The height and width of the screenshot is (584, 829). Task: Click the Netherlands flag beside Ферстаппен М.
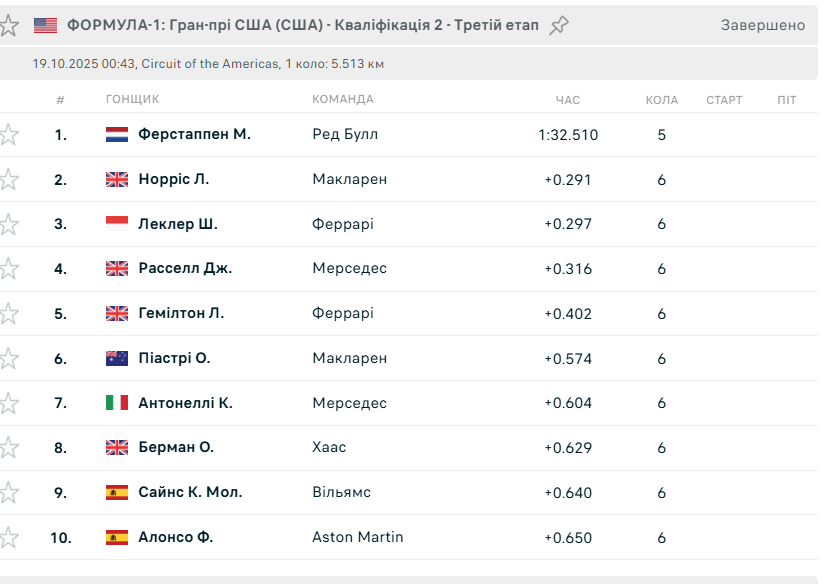pyautogui.click(x=117, y=135)
